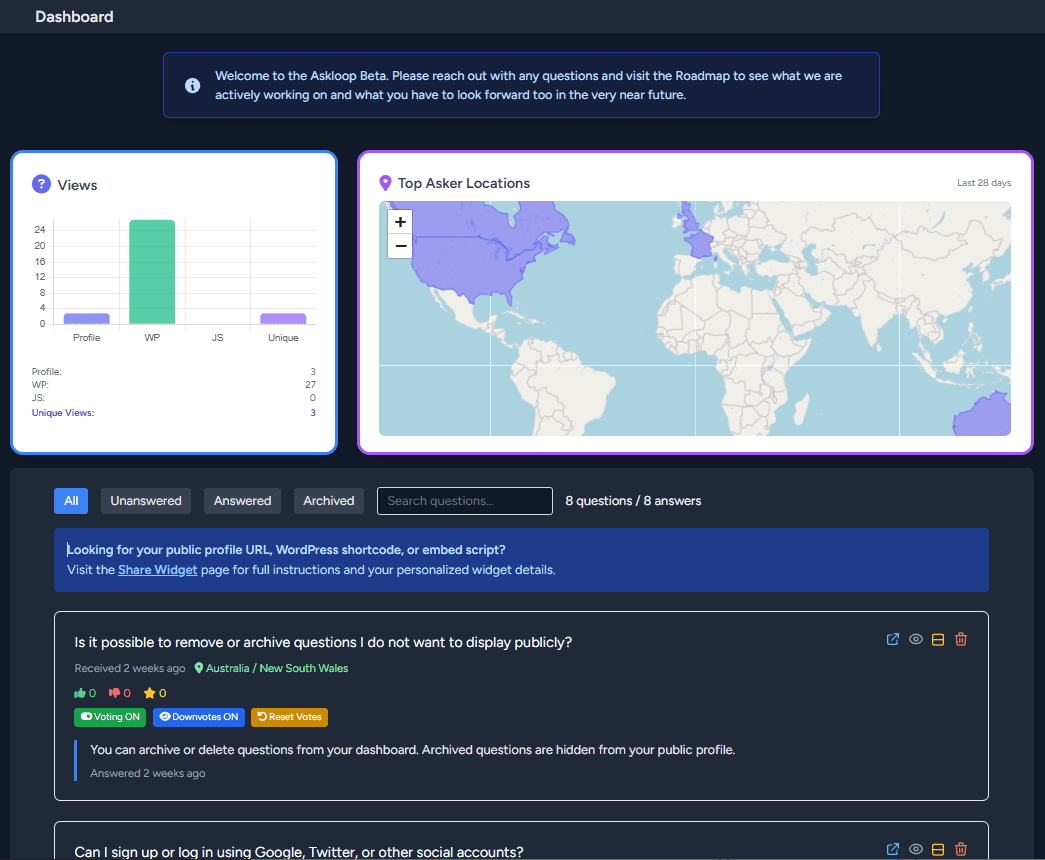
Task: Toggle Voting ON for the first question
Action: tap(109, 717)
